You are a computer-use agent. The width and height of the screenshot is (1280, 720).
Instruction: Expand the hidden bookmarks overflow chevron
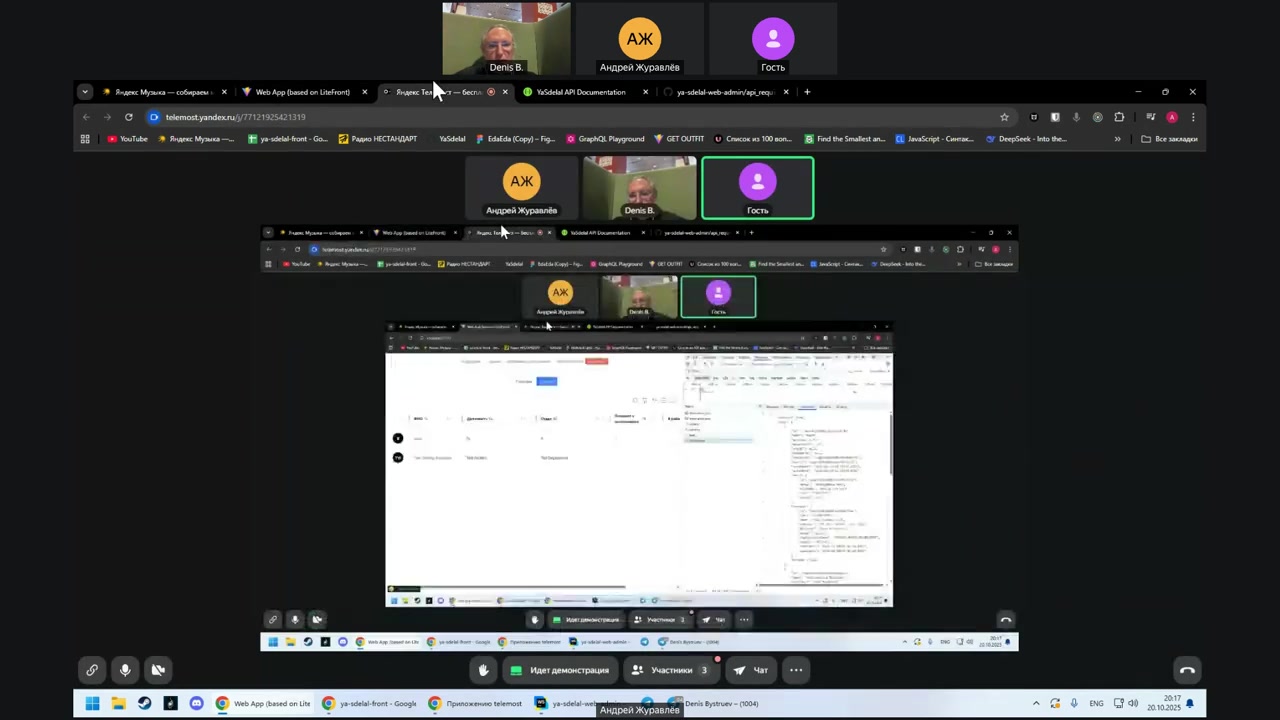(1117, 139)
